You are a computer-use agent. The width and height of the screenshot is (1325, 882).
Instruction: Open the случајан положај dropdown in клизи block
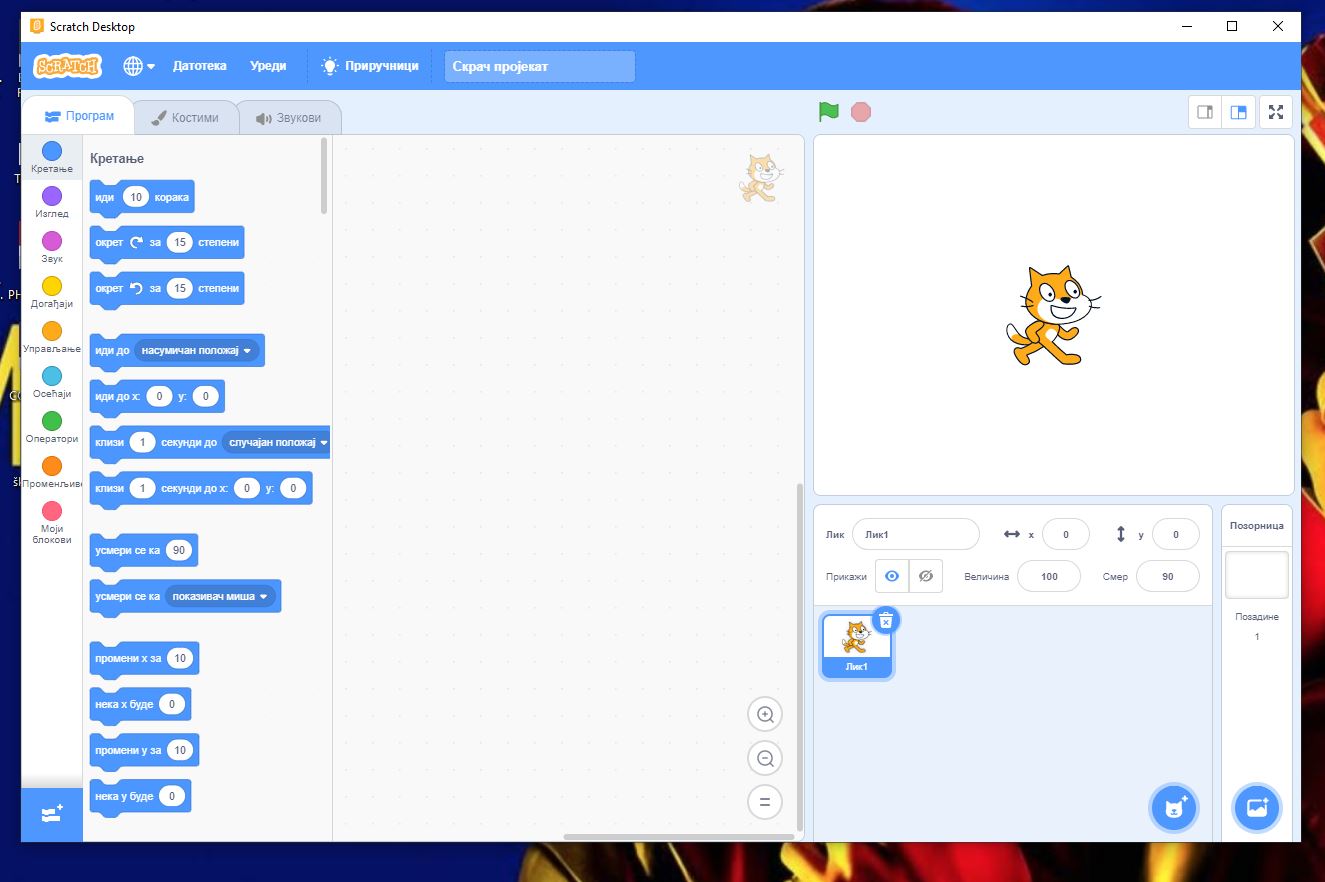pos(276,442)
